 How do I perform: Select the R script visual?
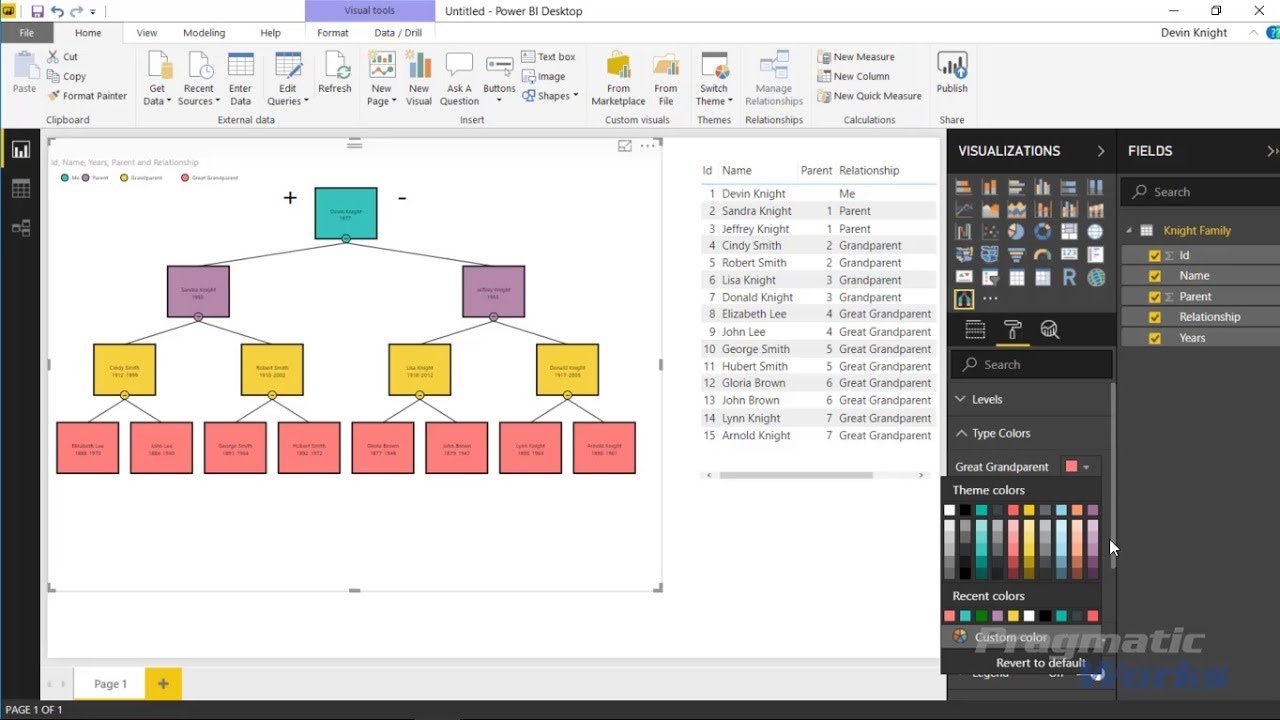(x=1069, y=278)
